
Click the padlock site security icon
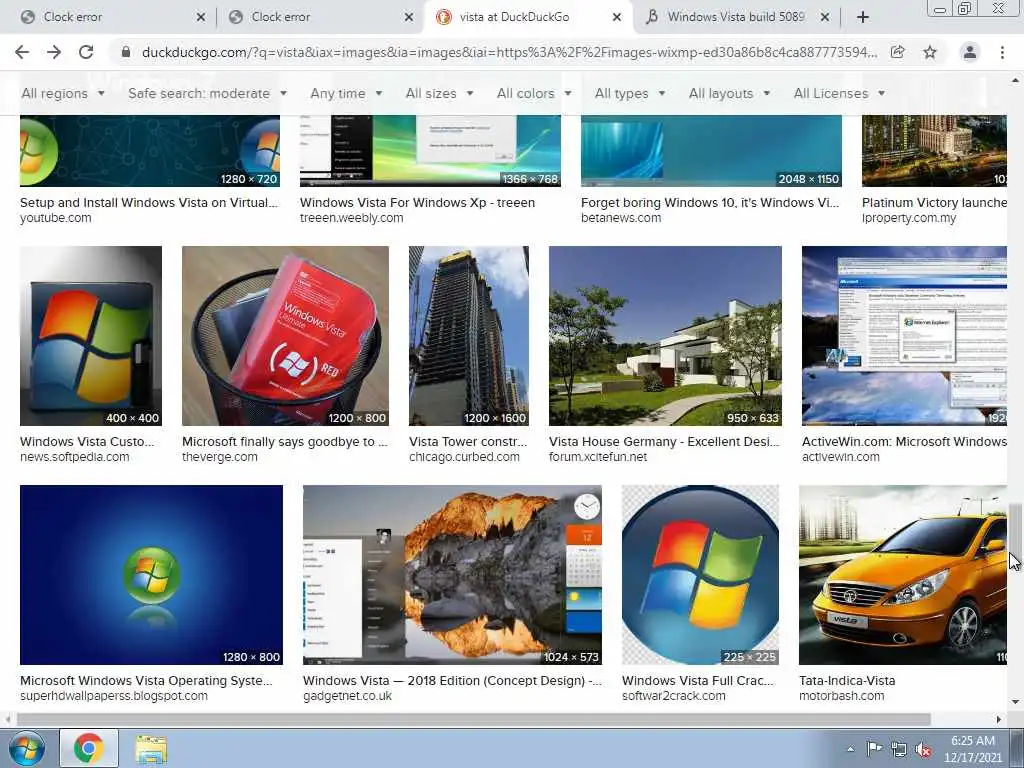126,52
